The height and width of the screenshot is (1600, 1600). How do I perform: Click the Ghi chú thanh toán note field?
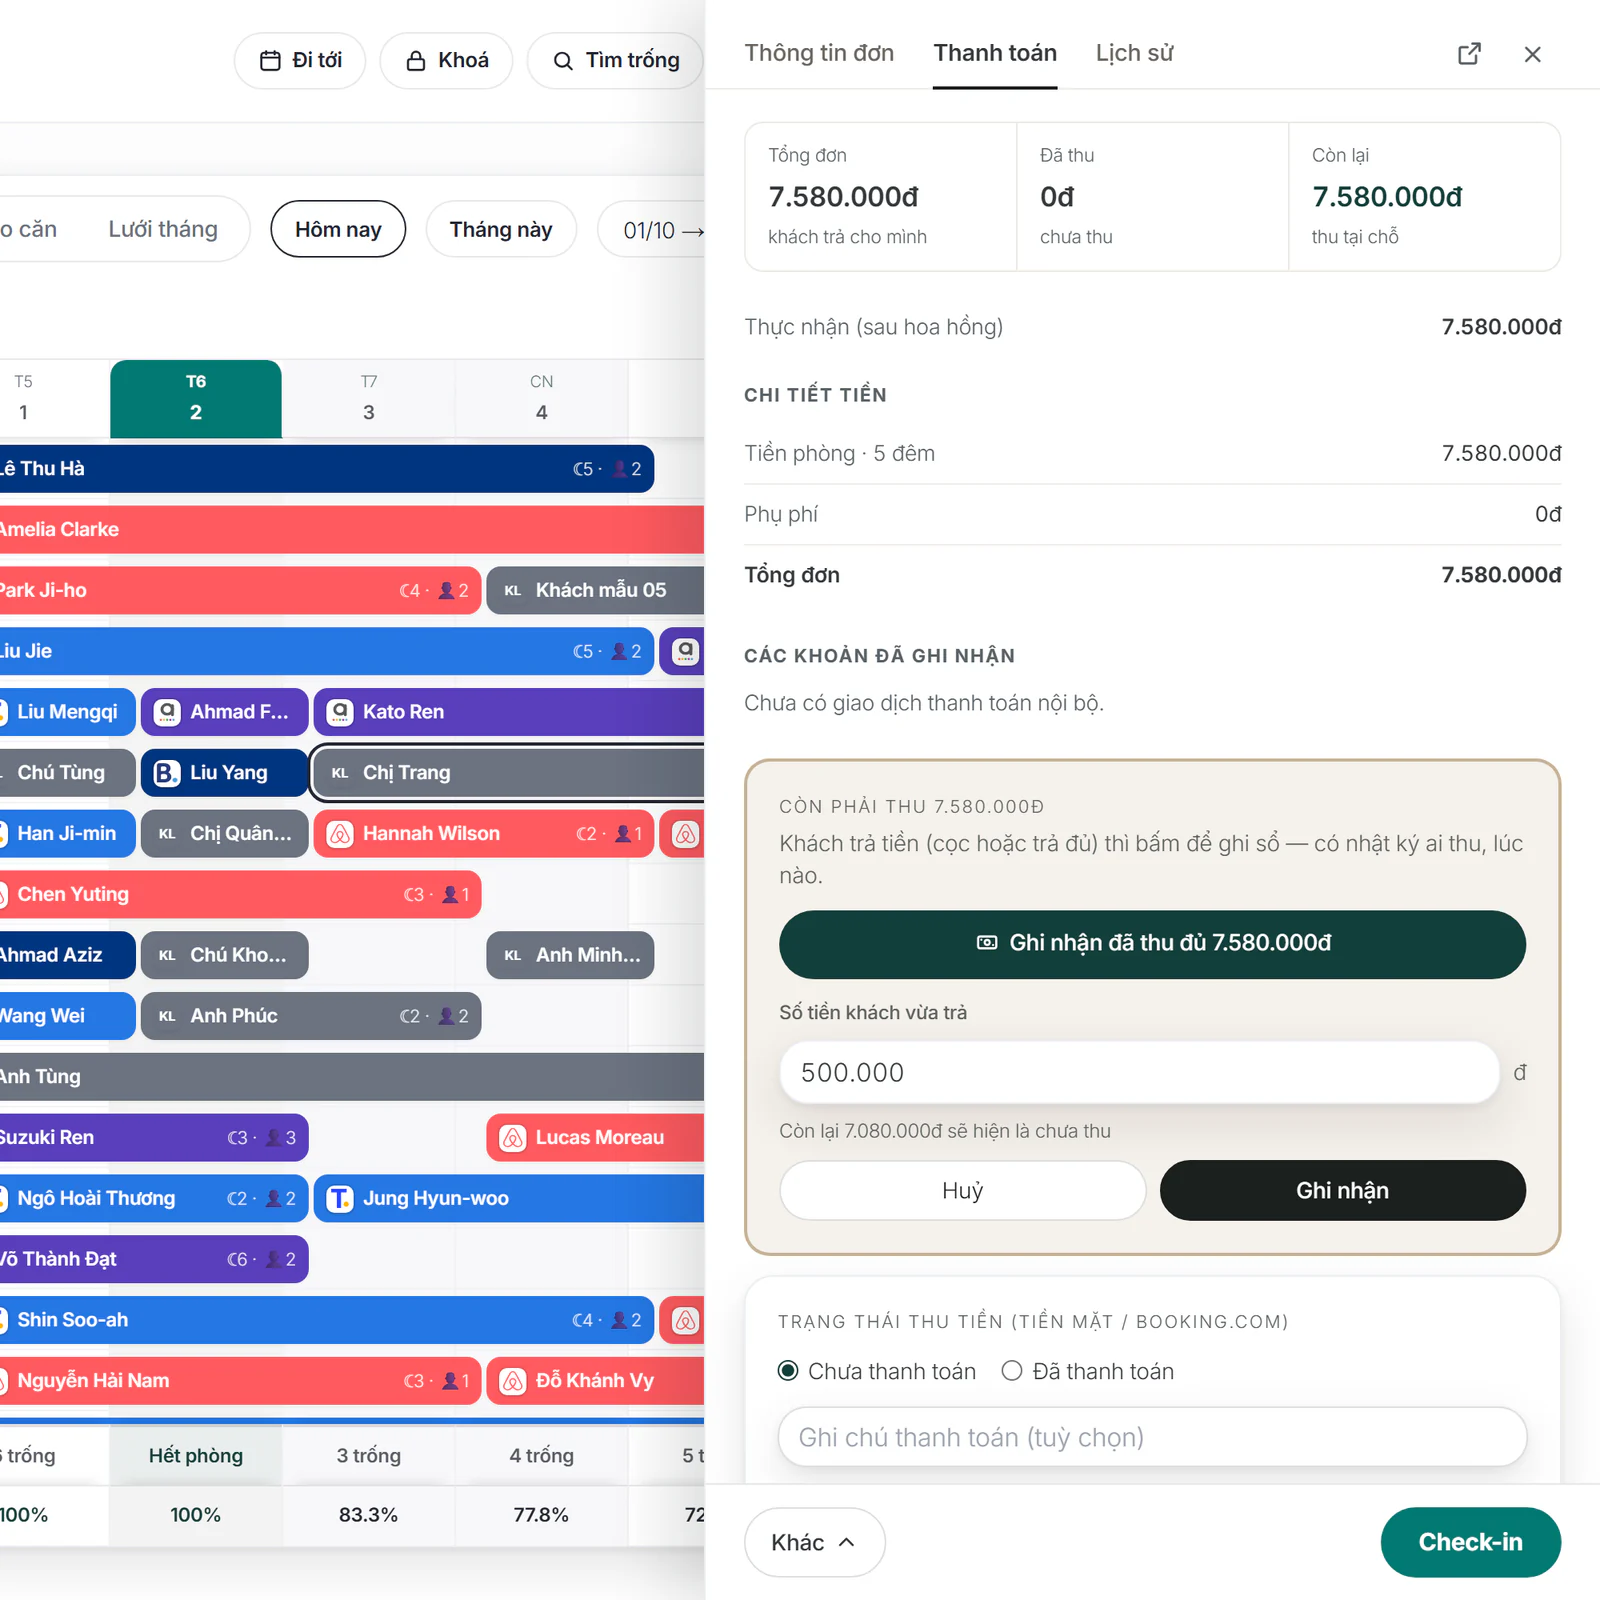[x=1152, y=1437]
